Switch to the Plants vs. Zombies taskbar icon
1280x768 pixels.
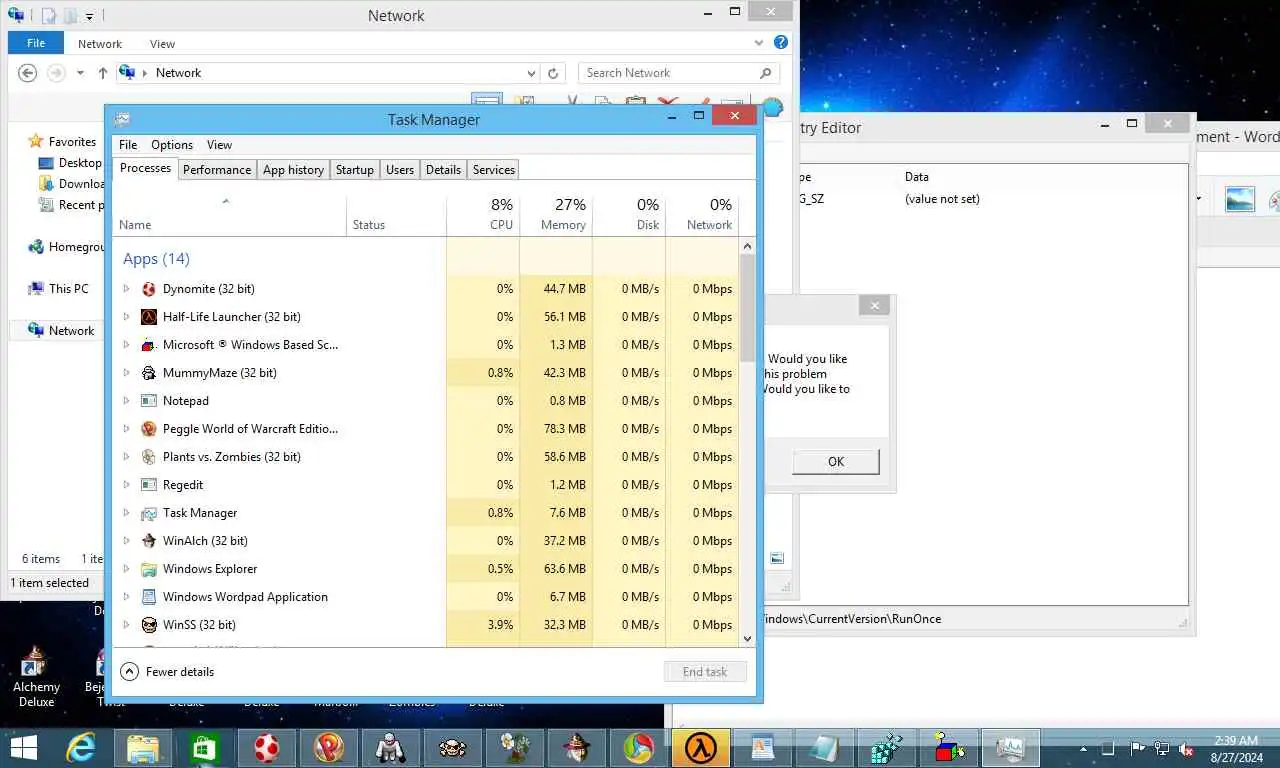[514, 747]
